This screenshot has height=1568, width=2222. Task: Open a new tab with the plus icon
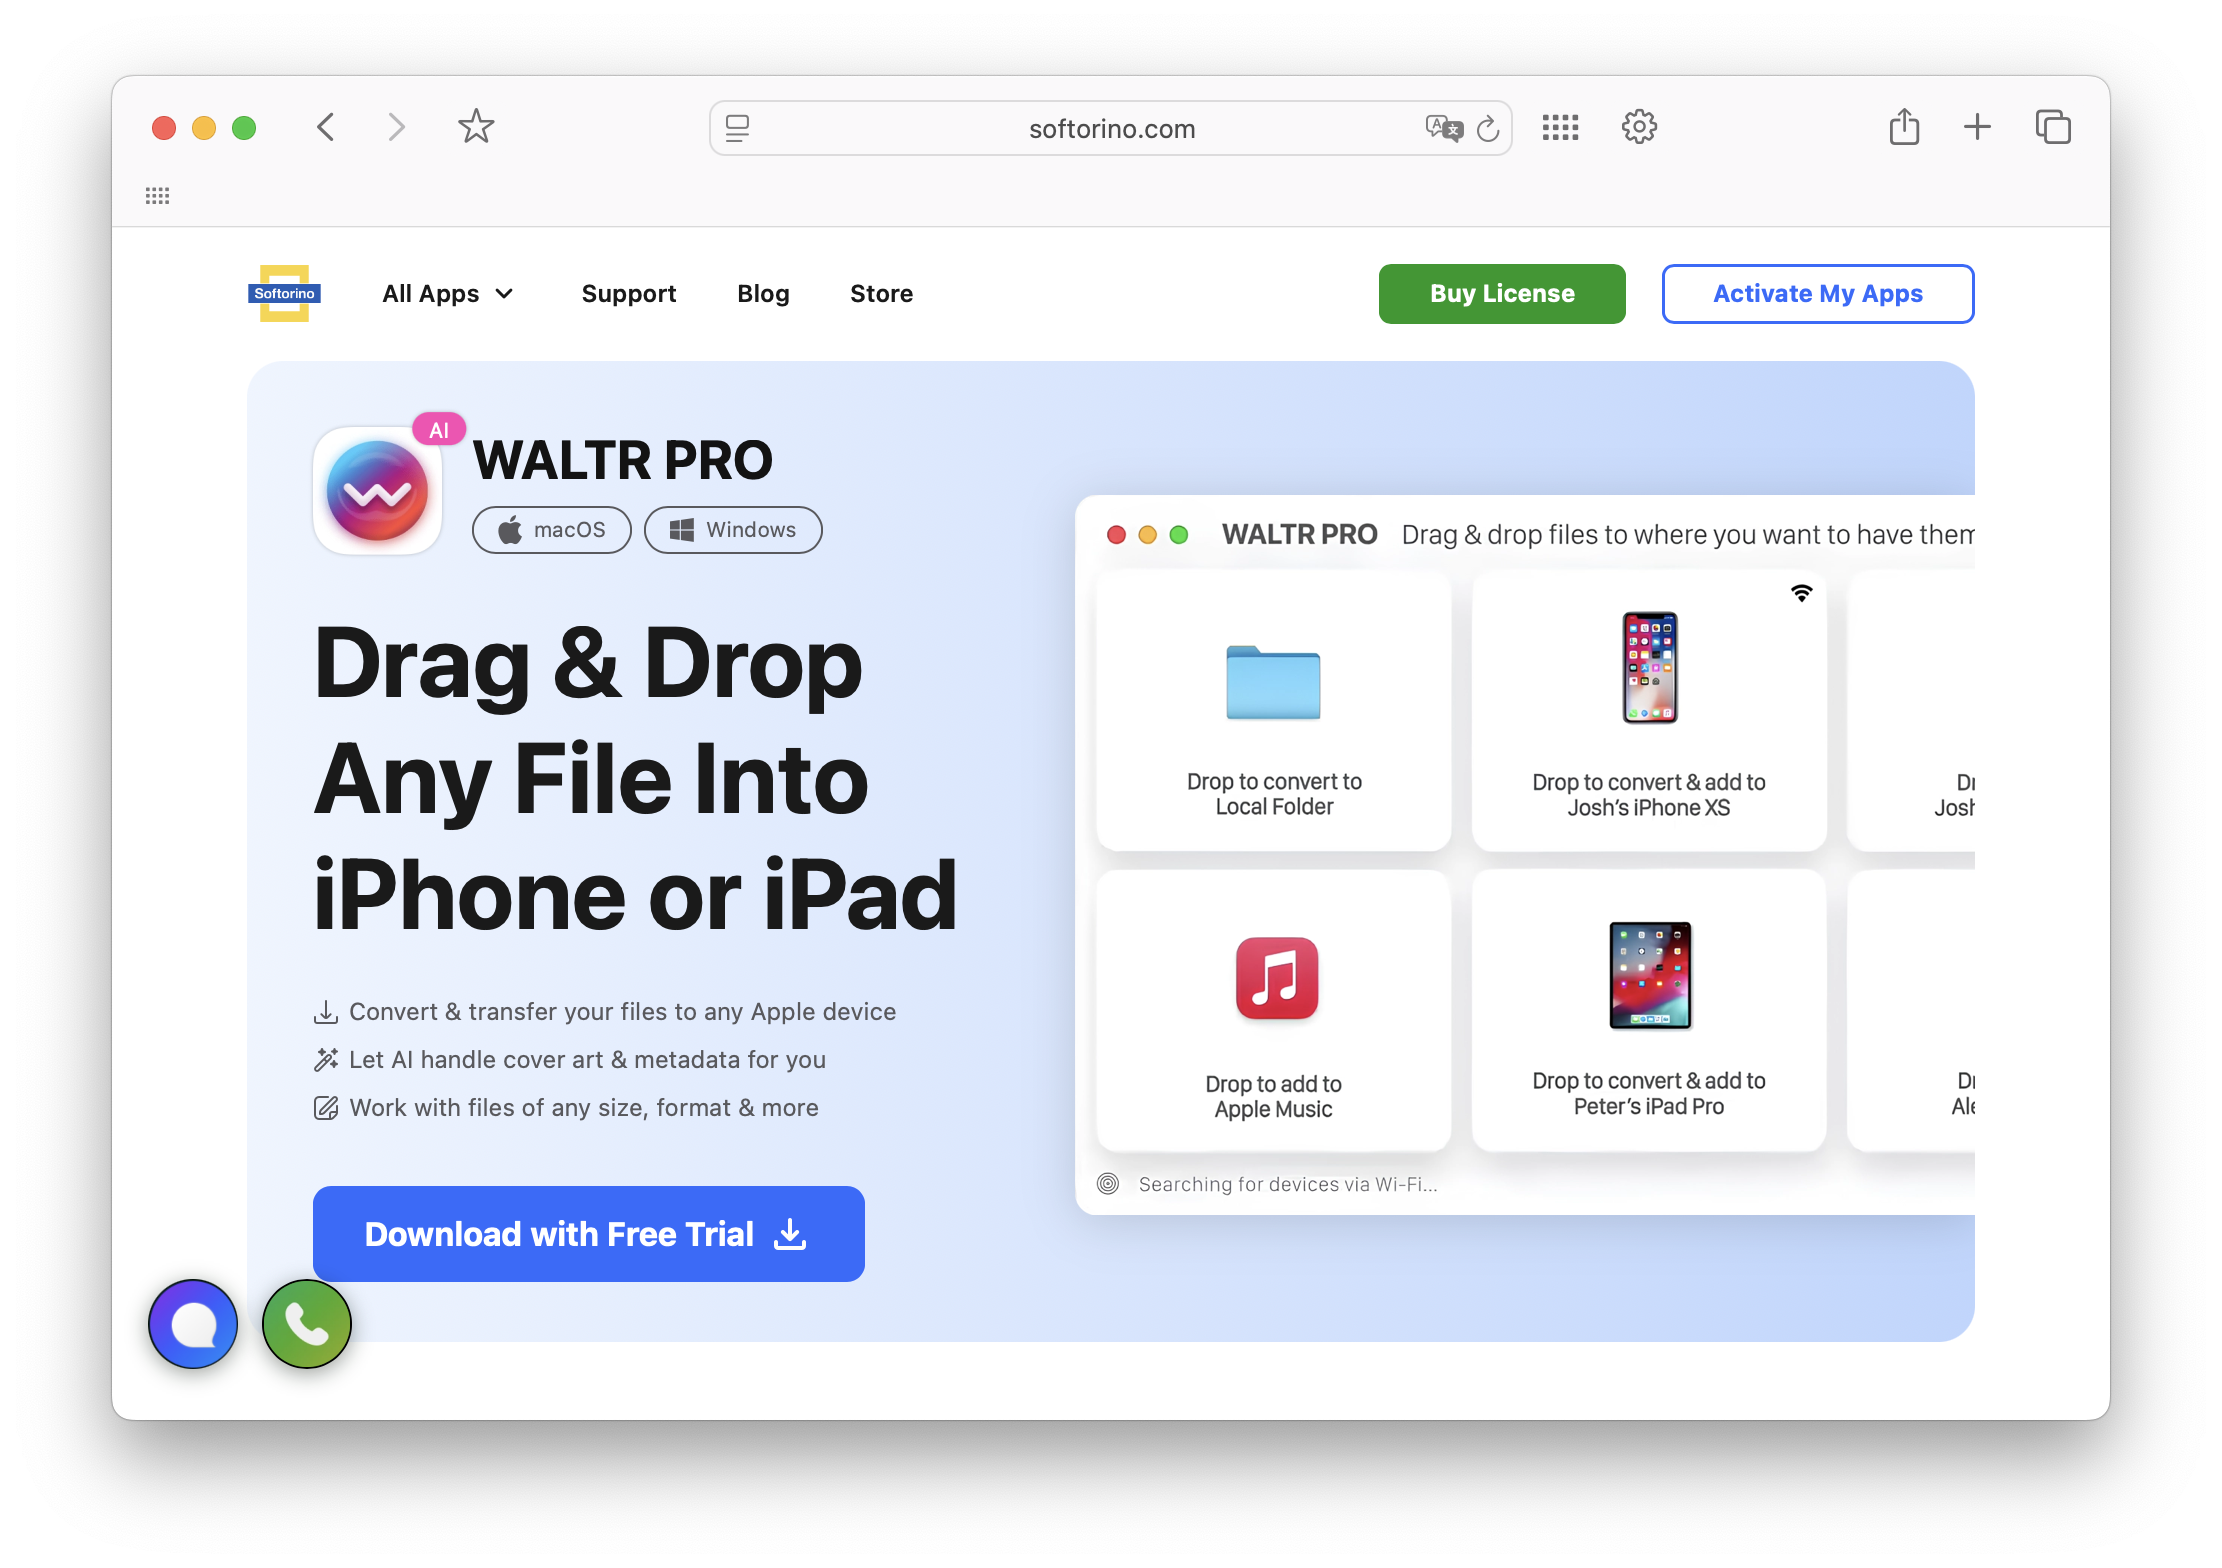[1977, 127]
